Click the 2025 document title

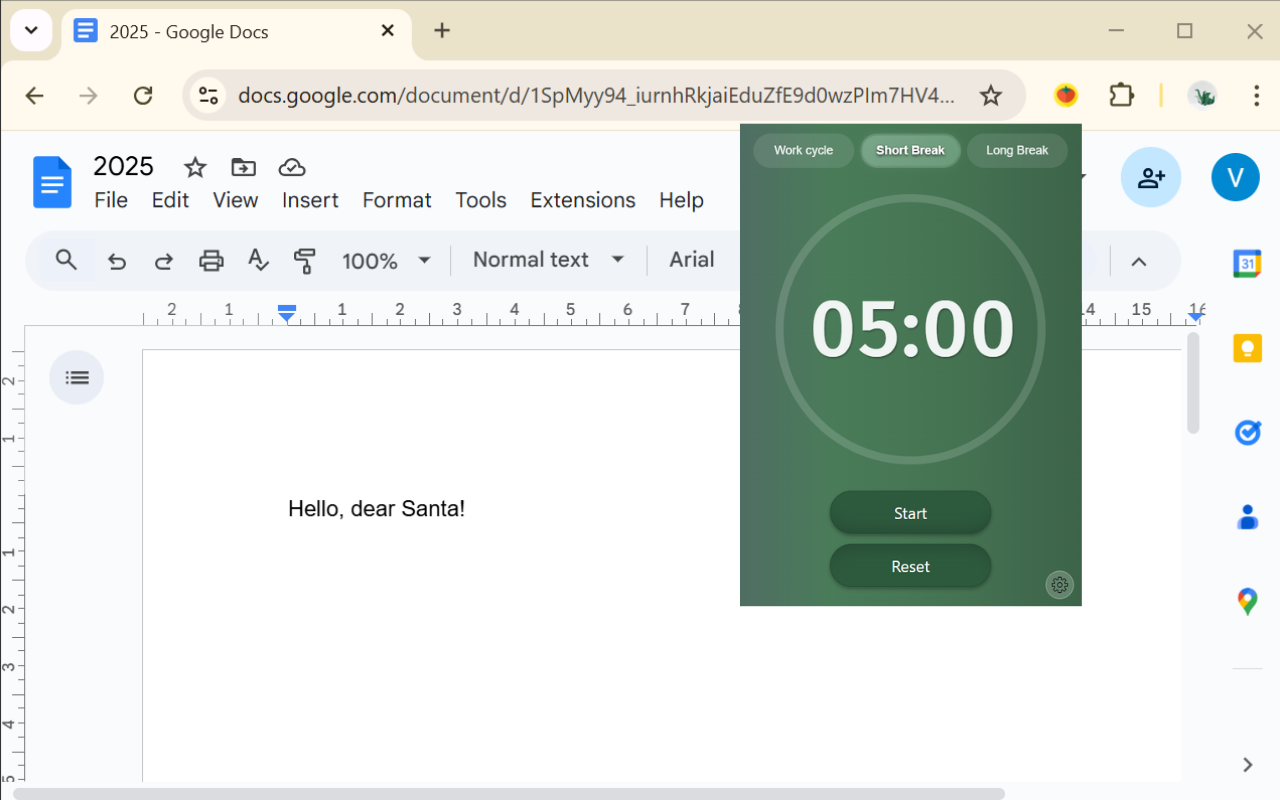tap(123, 166)
